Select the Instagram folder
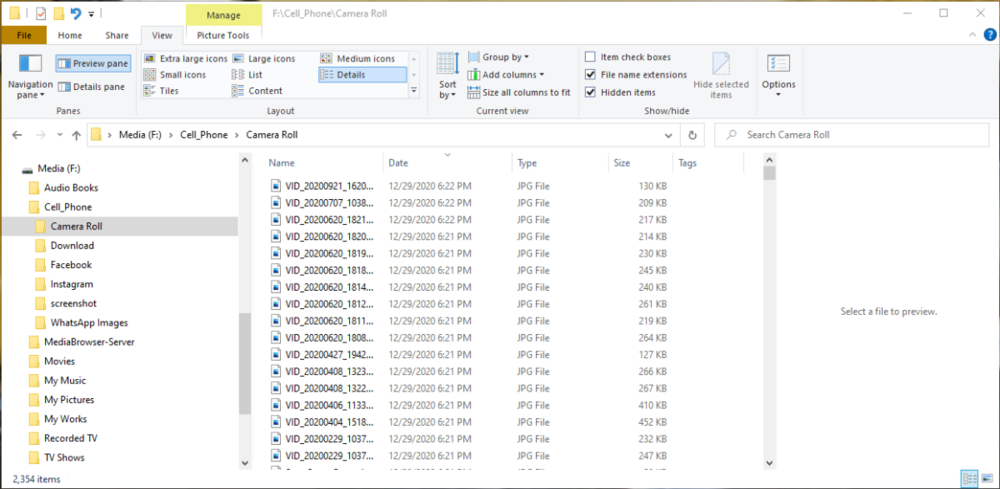 (x=71, y=284)
